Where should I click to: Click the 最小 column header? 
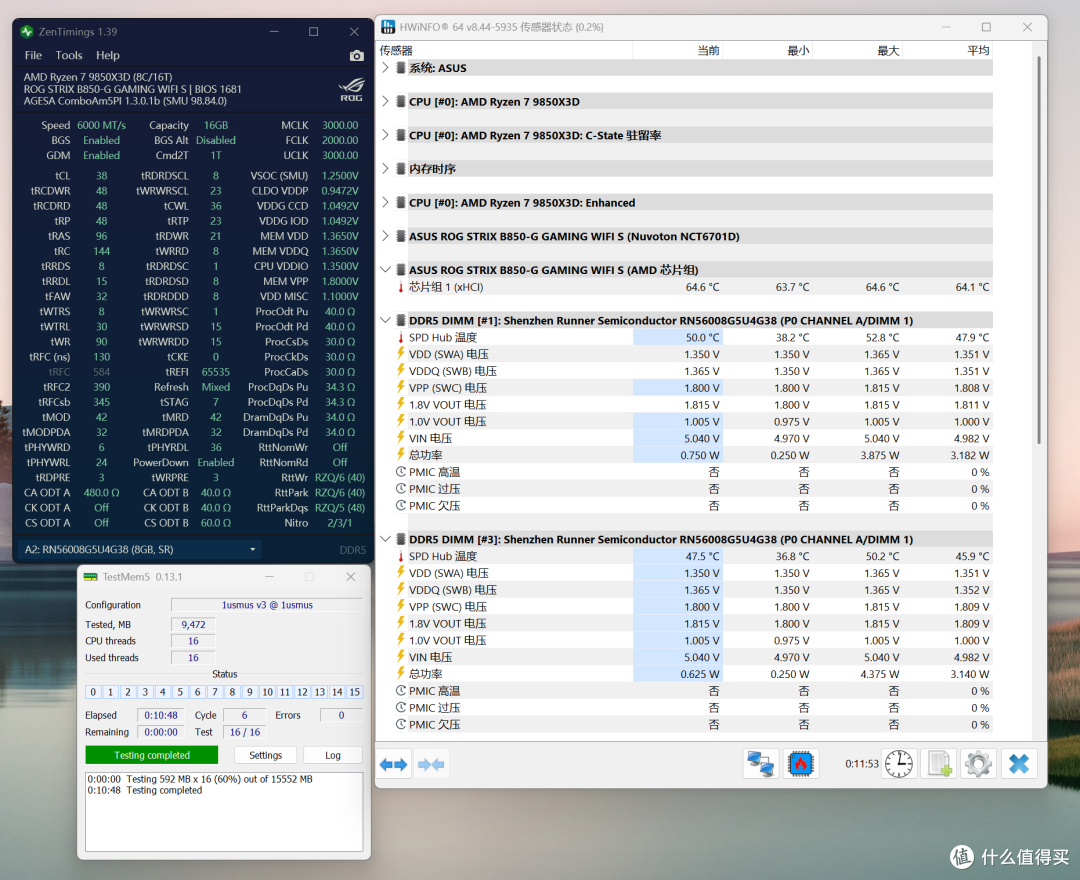click(x=768, y=50)
